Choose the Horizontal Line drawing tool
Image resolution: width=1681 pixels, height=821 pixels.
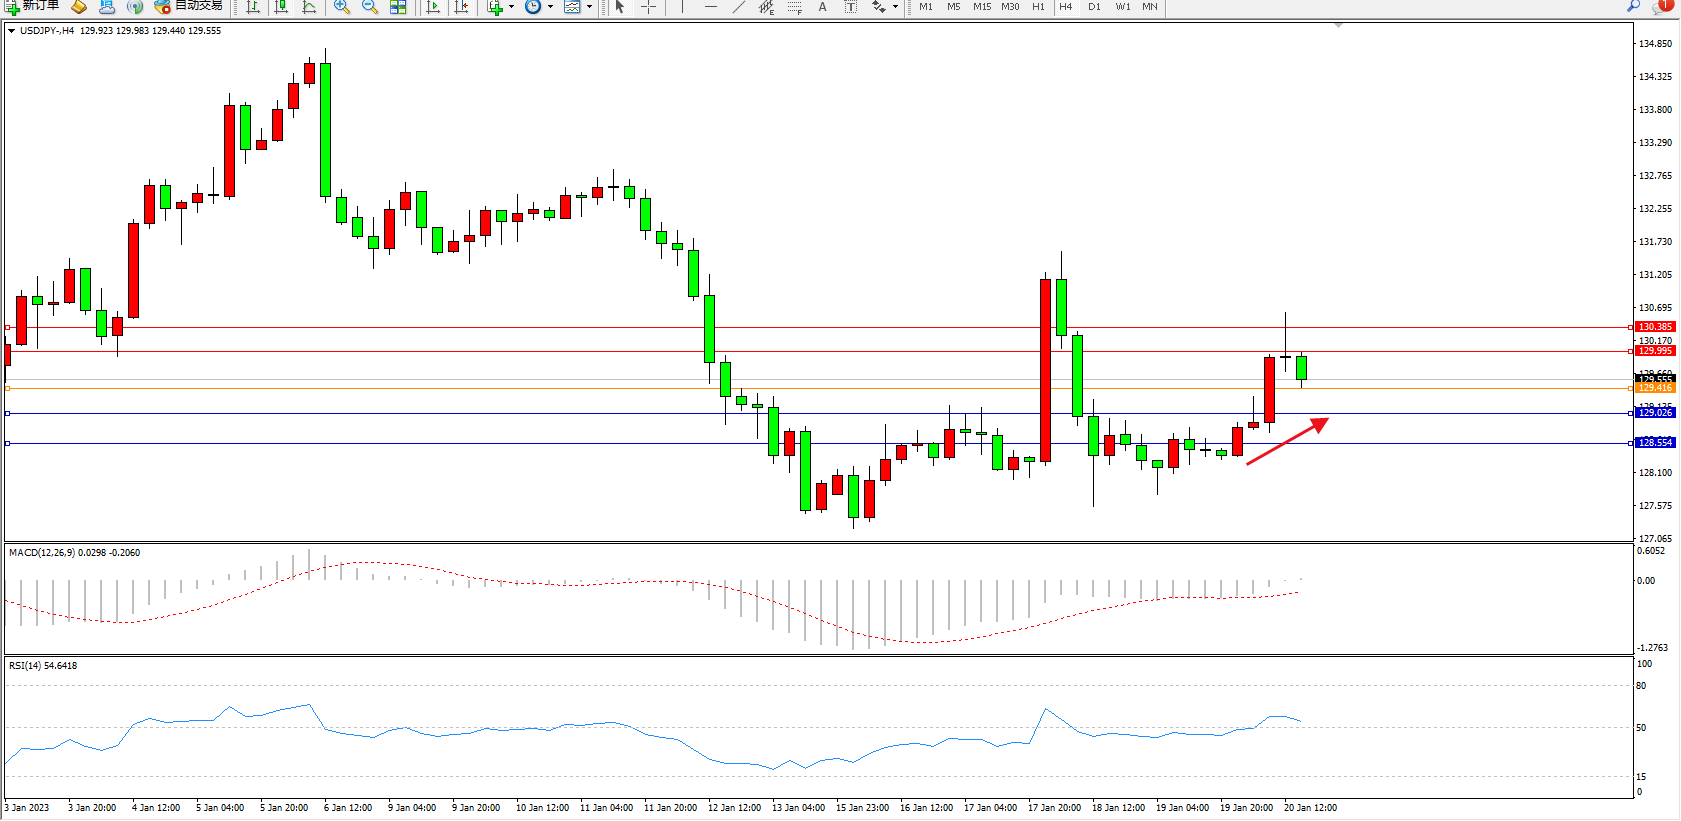point(710,7)
